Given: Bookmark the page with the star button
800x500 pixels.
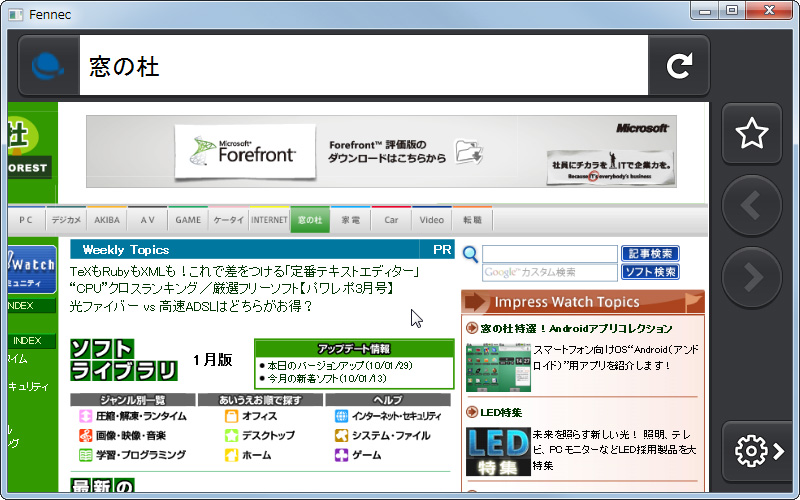Looking at the screenshot, I should 752,133.
